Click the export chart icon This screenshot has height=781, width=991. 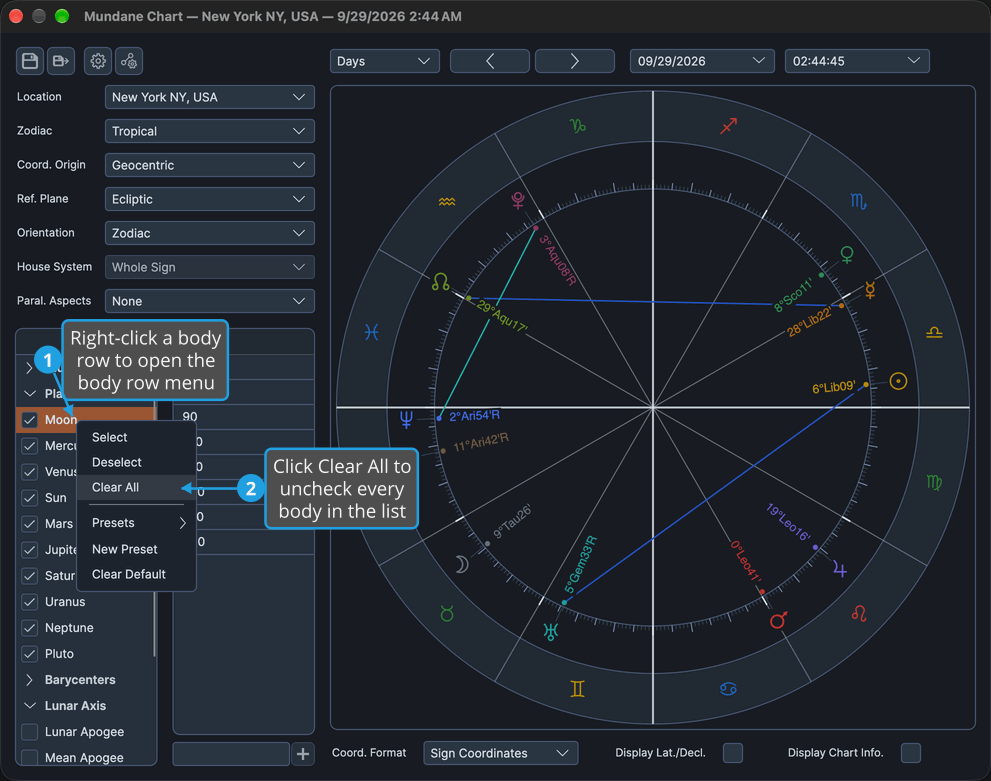pyautogui.click(x=61, y=61)
